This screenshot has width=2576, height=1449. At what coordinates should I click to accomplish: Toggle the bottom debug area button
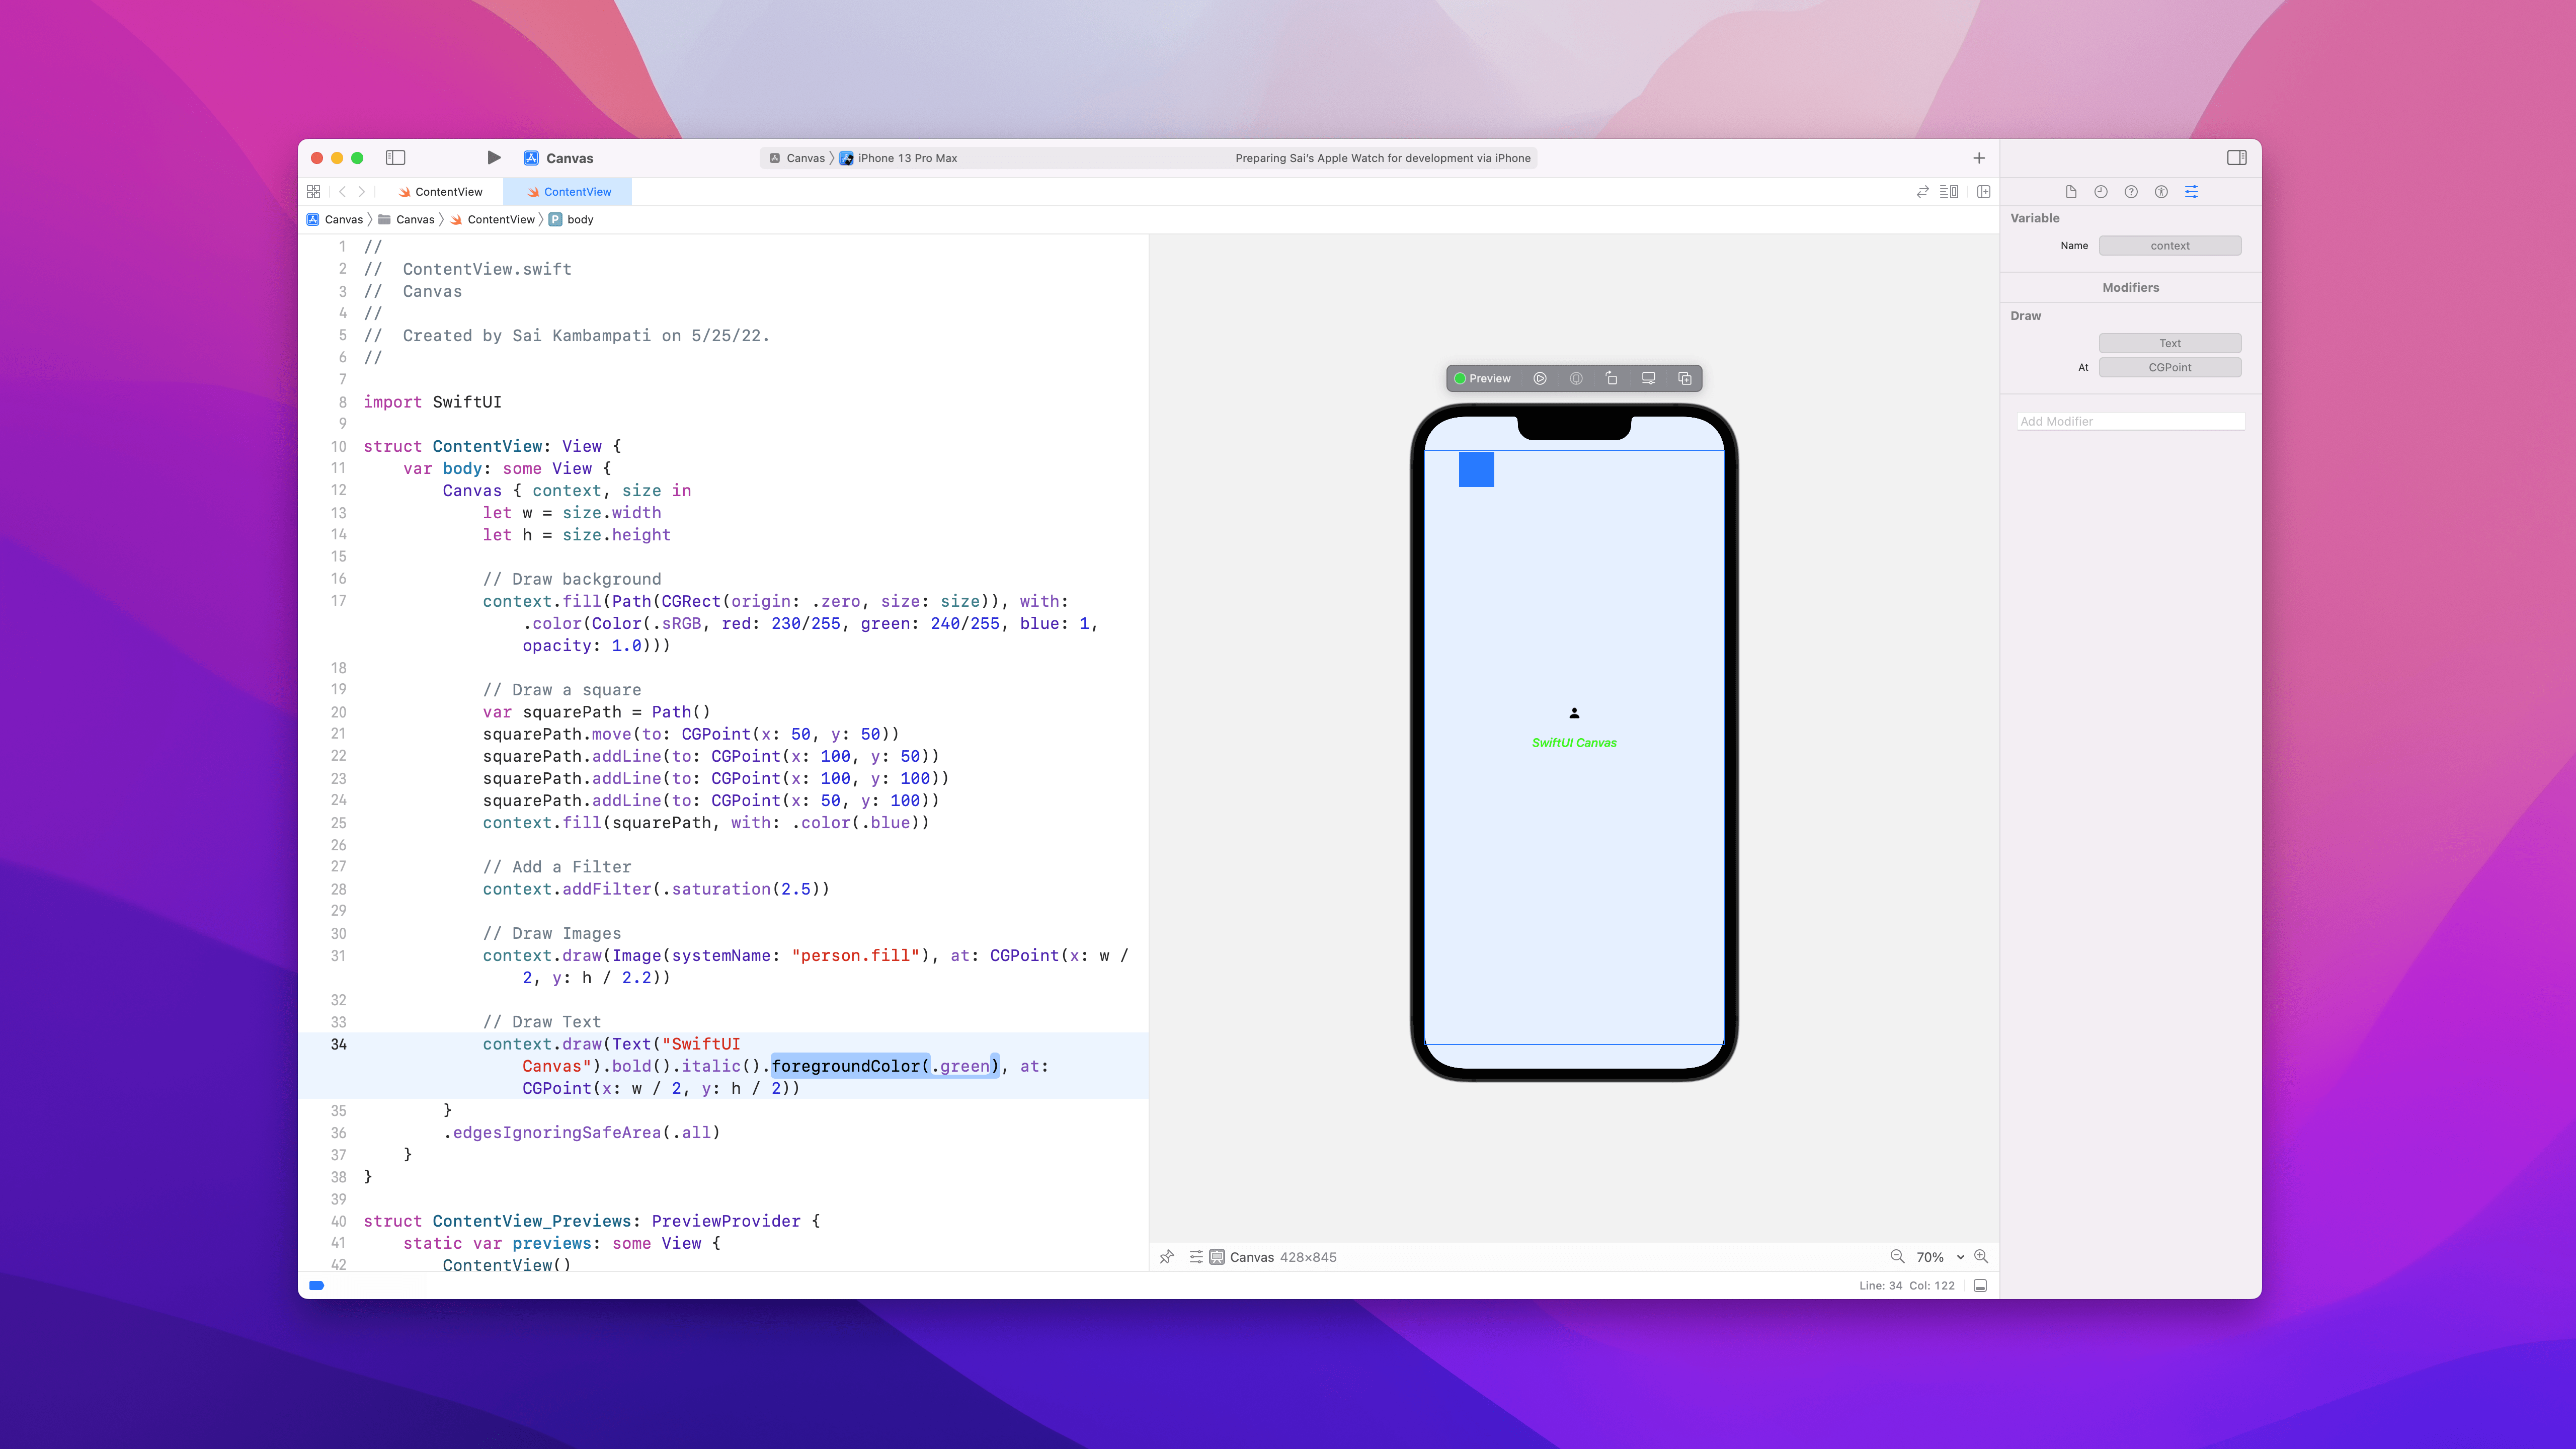(1980, 1286)
